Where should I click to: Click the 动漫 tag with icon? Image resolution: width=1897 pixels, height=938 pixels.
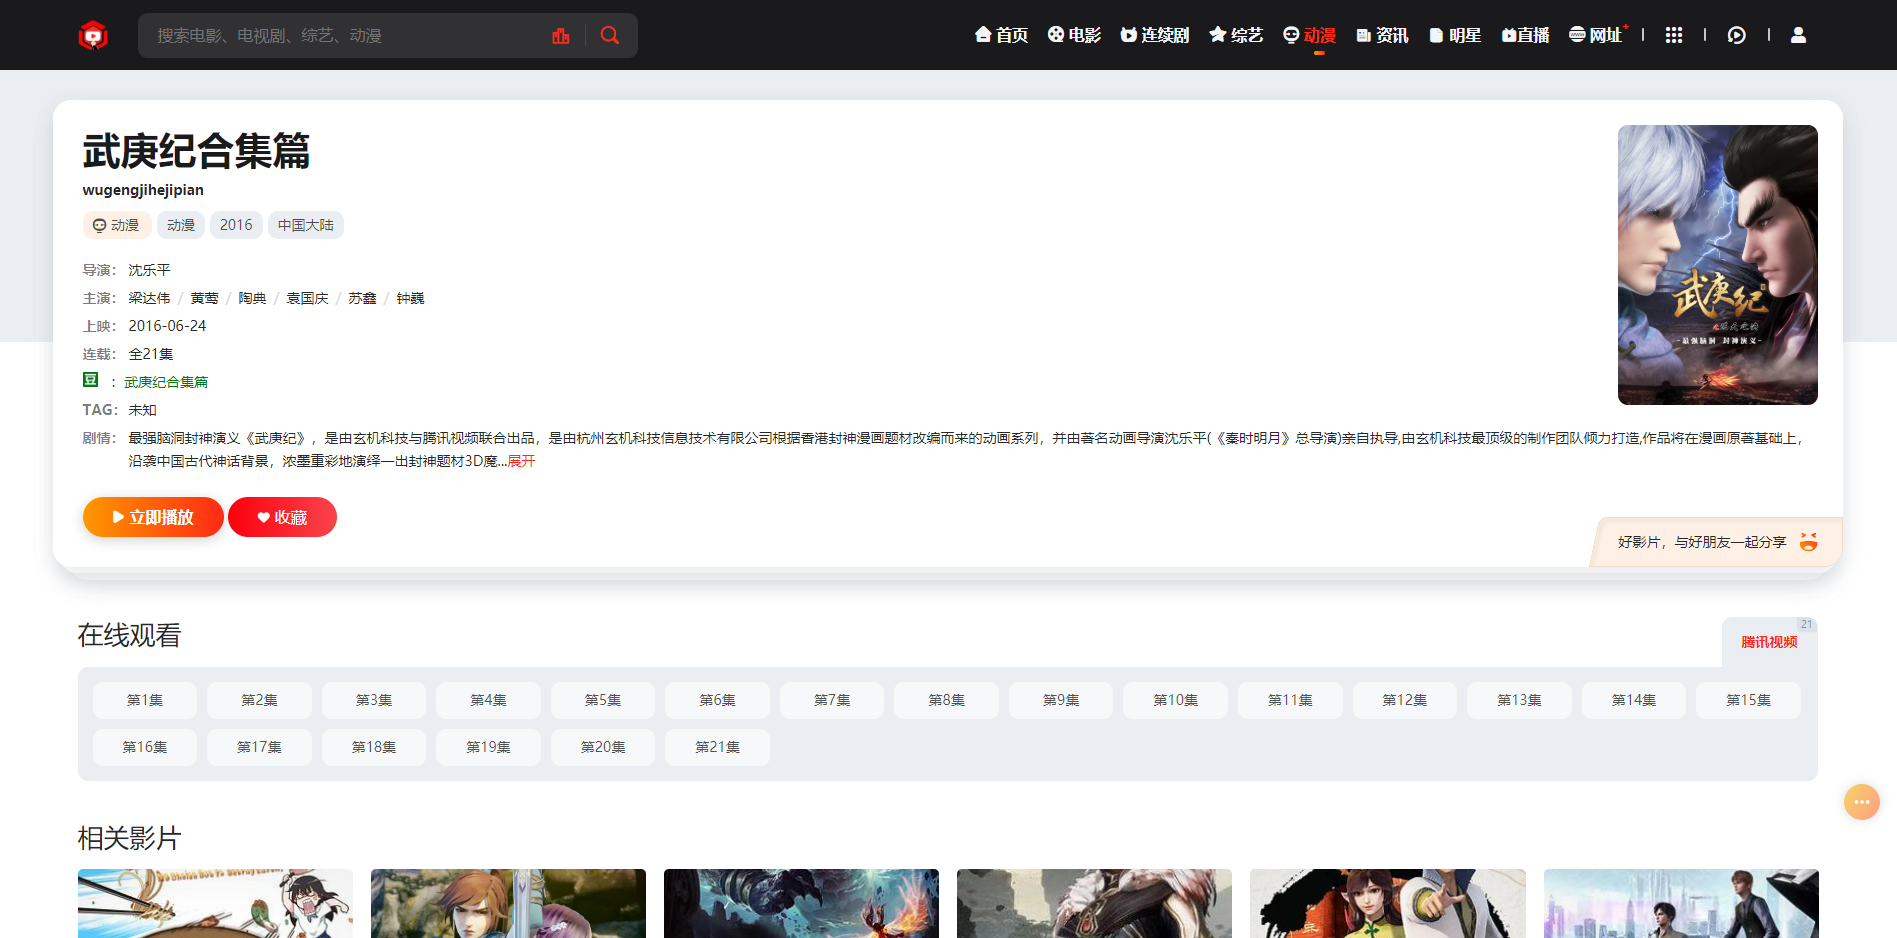coord(117,225)
